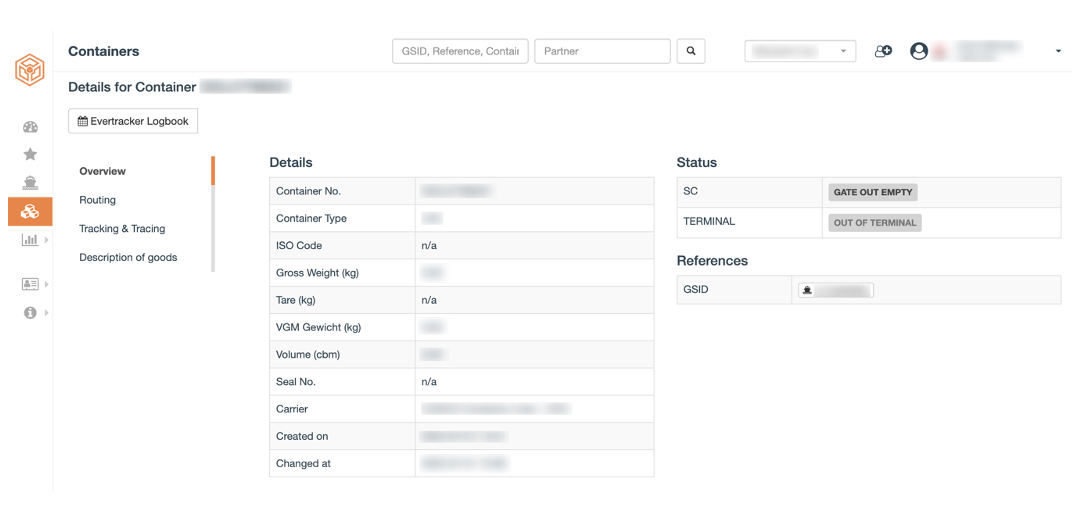The width and height of the screenshot is (1090, 510).
Task: Open favorites star icon in sidebar
Action: 30,154
